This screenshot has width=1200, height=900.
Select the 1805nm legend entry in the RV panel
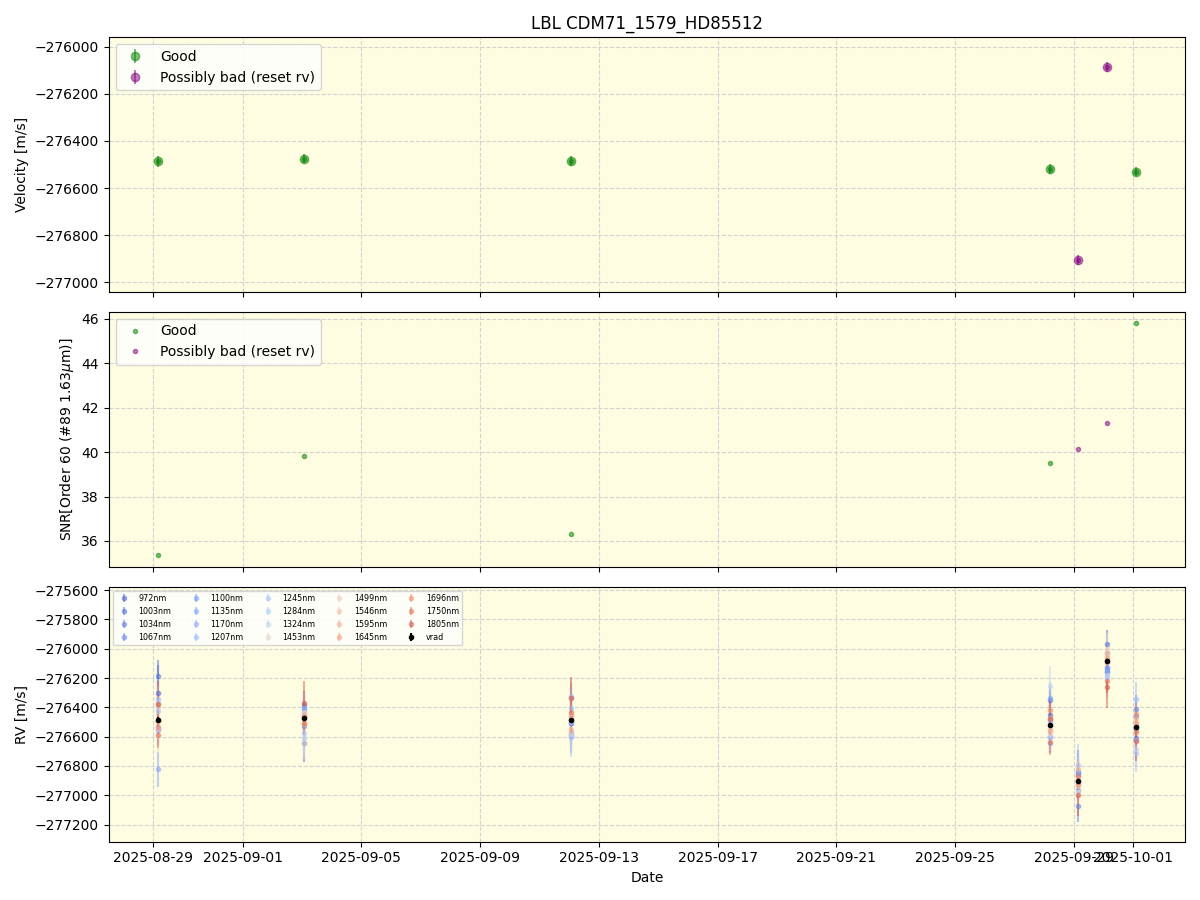(411, 624)
